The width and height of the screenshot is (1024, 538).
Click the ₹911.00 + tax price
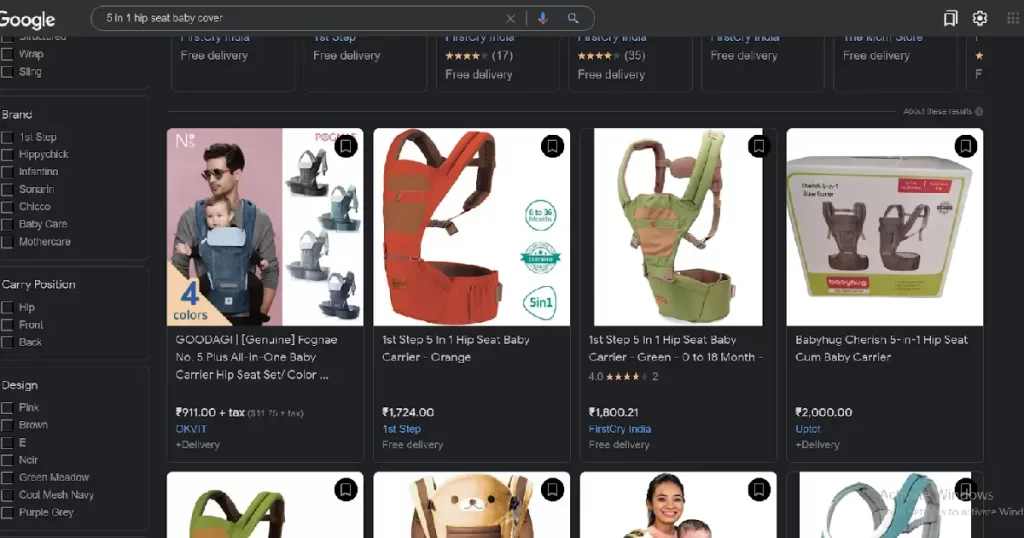210,413
